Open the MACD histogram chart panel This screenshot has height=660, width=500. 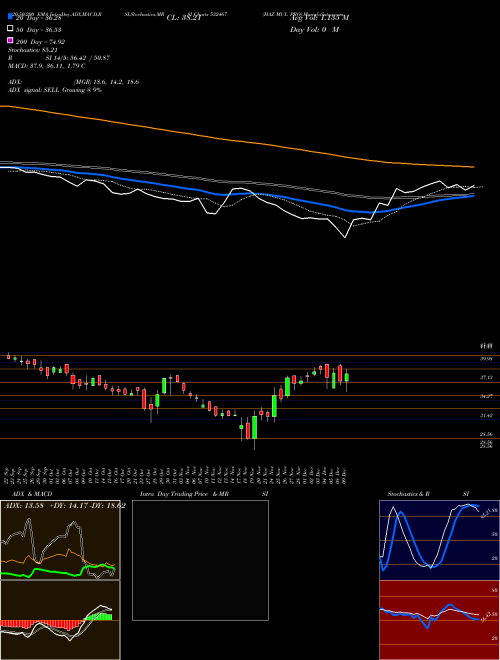pyautogui.click(x=60, y=620)
